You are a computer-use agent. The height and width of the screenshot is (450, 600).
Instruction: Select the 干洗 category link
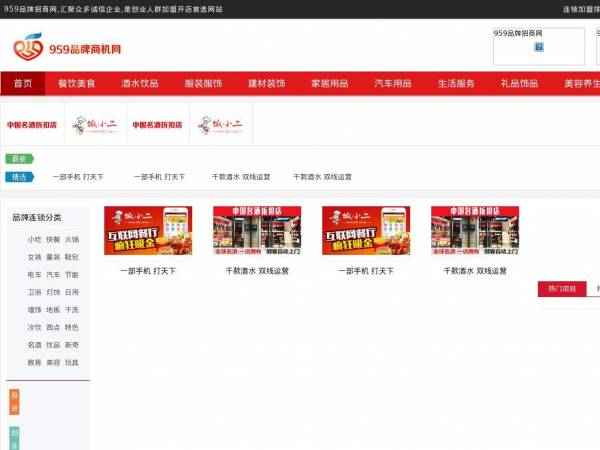[x=72, y=310]
